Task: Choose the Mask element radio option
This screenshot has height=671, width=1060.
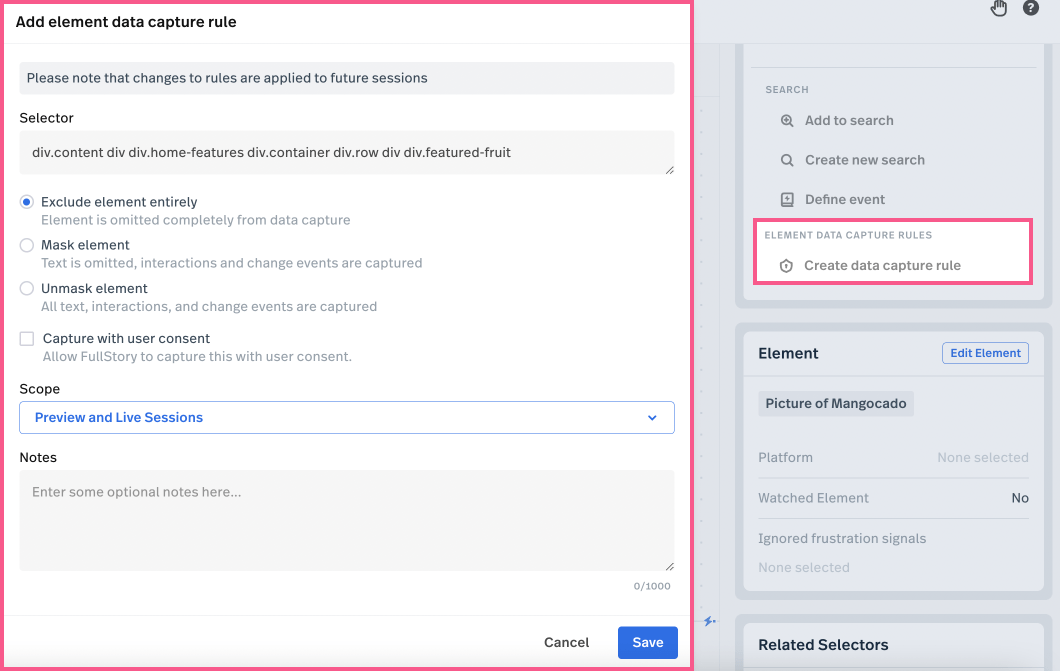Action: coord(27,245)
